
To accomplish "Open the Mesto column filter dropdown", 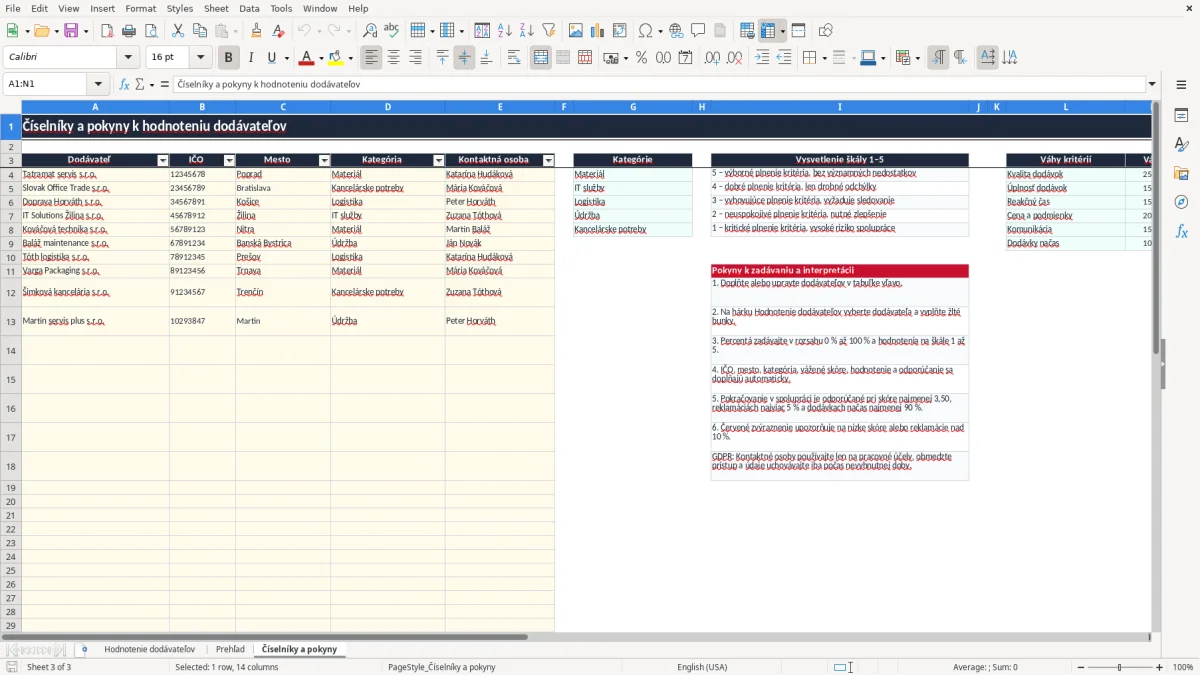I will click(x=324, y=160).
